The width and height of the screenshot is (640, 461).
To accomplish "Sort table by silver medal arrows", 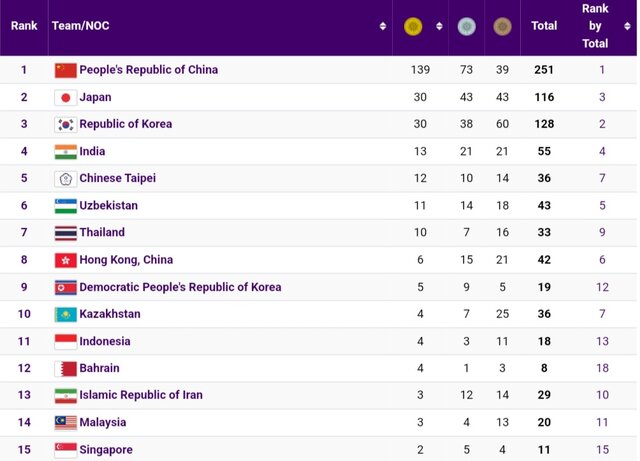I will click(482, 26).
